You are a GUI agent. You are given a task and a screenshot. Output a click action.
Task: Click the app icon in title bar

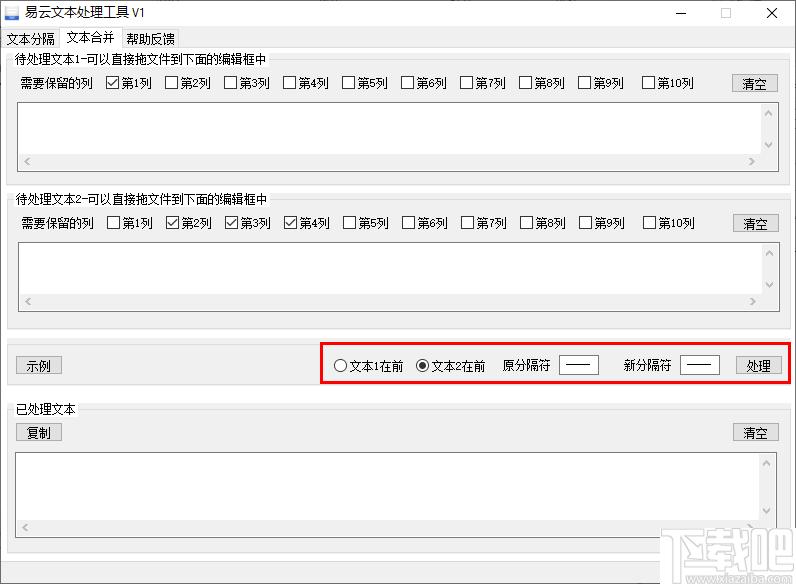[12, 13]
